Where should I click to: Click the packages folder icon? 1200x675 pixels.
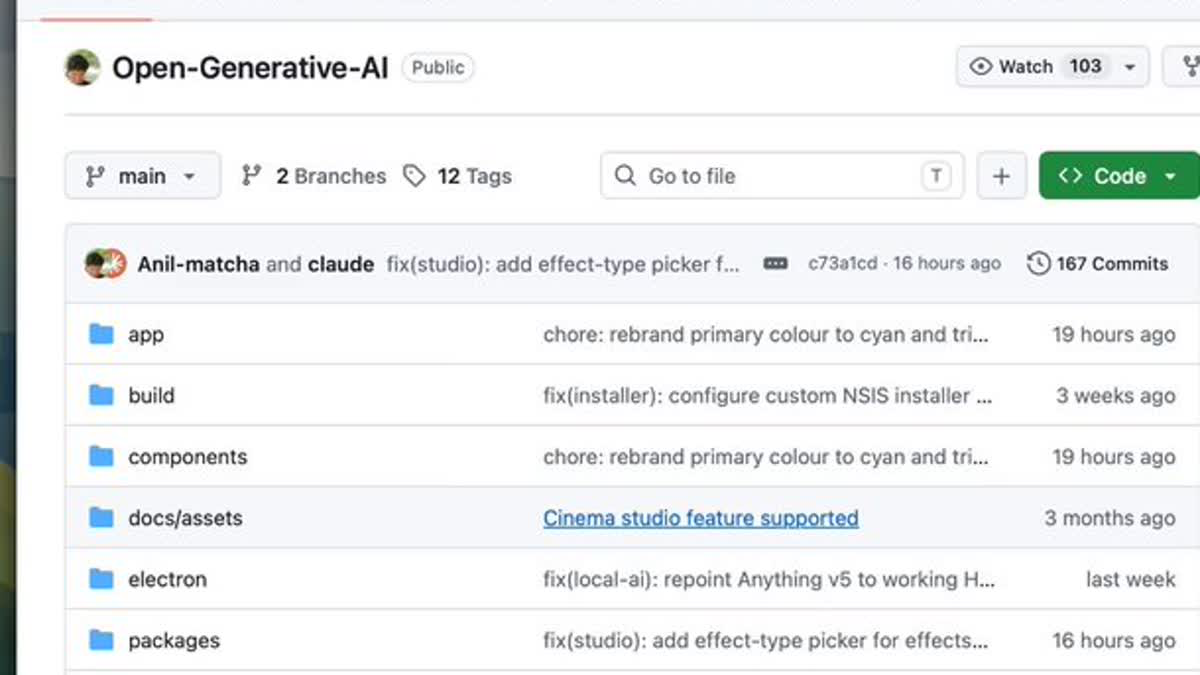point(101,639)
